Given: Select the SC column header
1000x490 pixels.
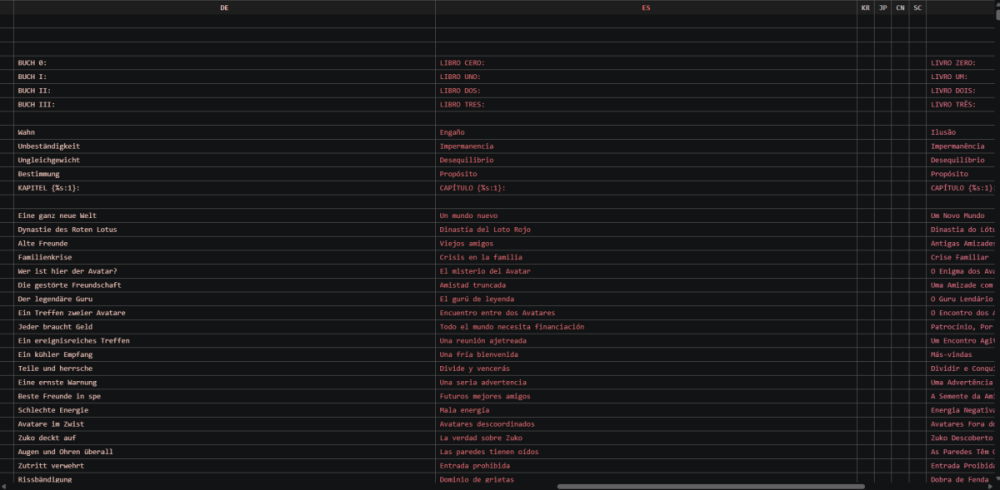Looking at the screenshot, I should coord(917,8).
